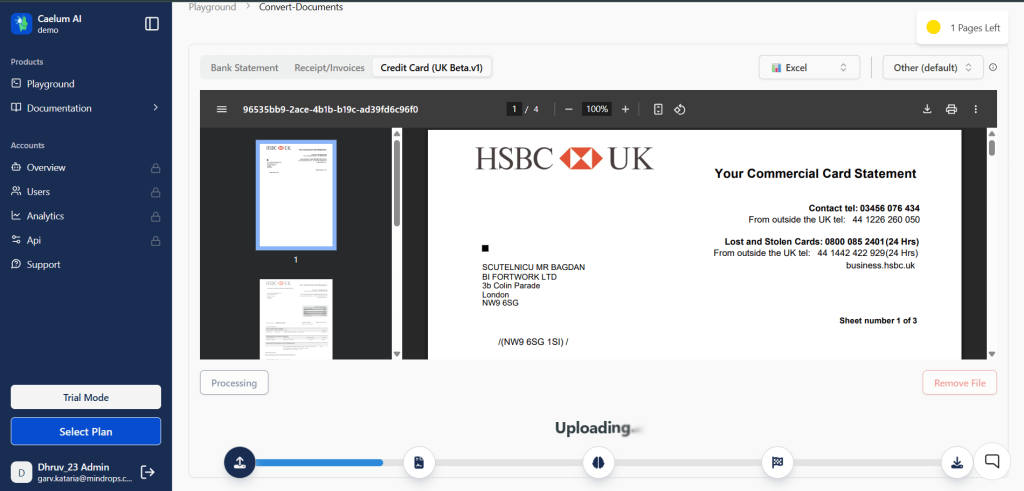Open the Excel output format dropdown
Viewport: 1024px width, 491px height.
(809, 67)
